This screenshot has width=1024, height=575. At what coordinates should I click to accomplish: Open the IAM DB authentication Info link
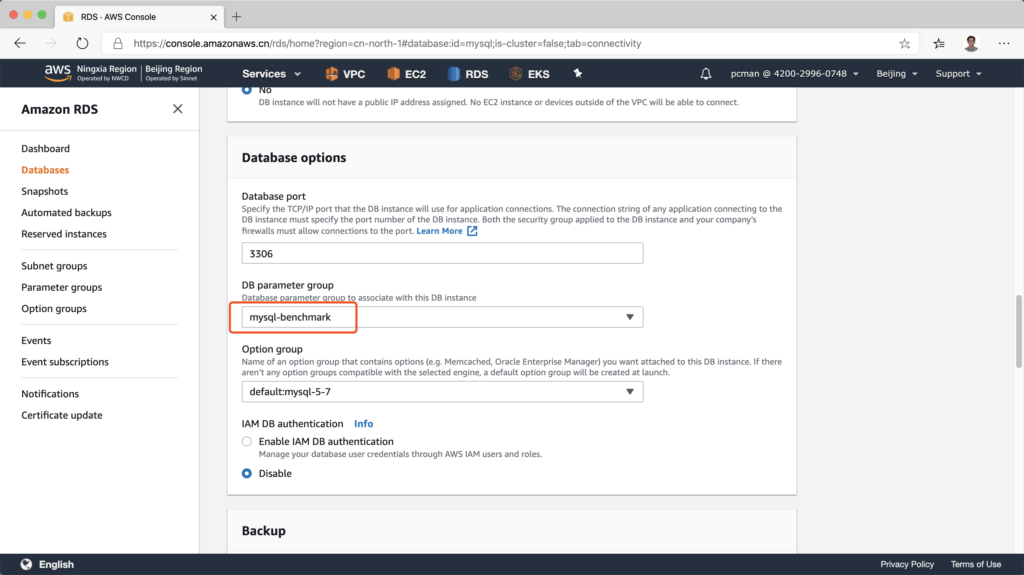pos(363,424)
